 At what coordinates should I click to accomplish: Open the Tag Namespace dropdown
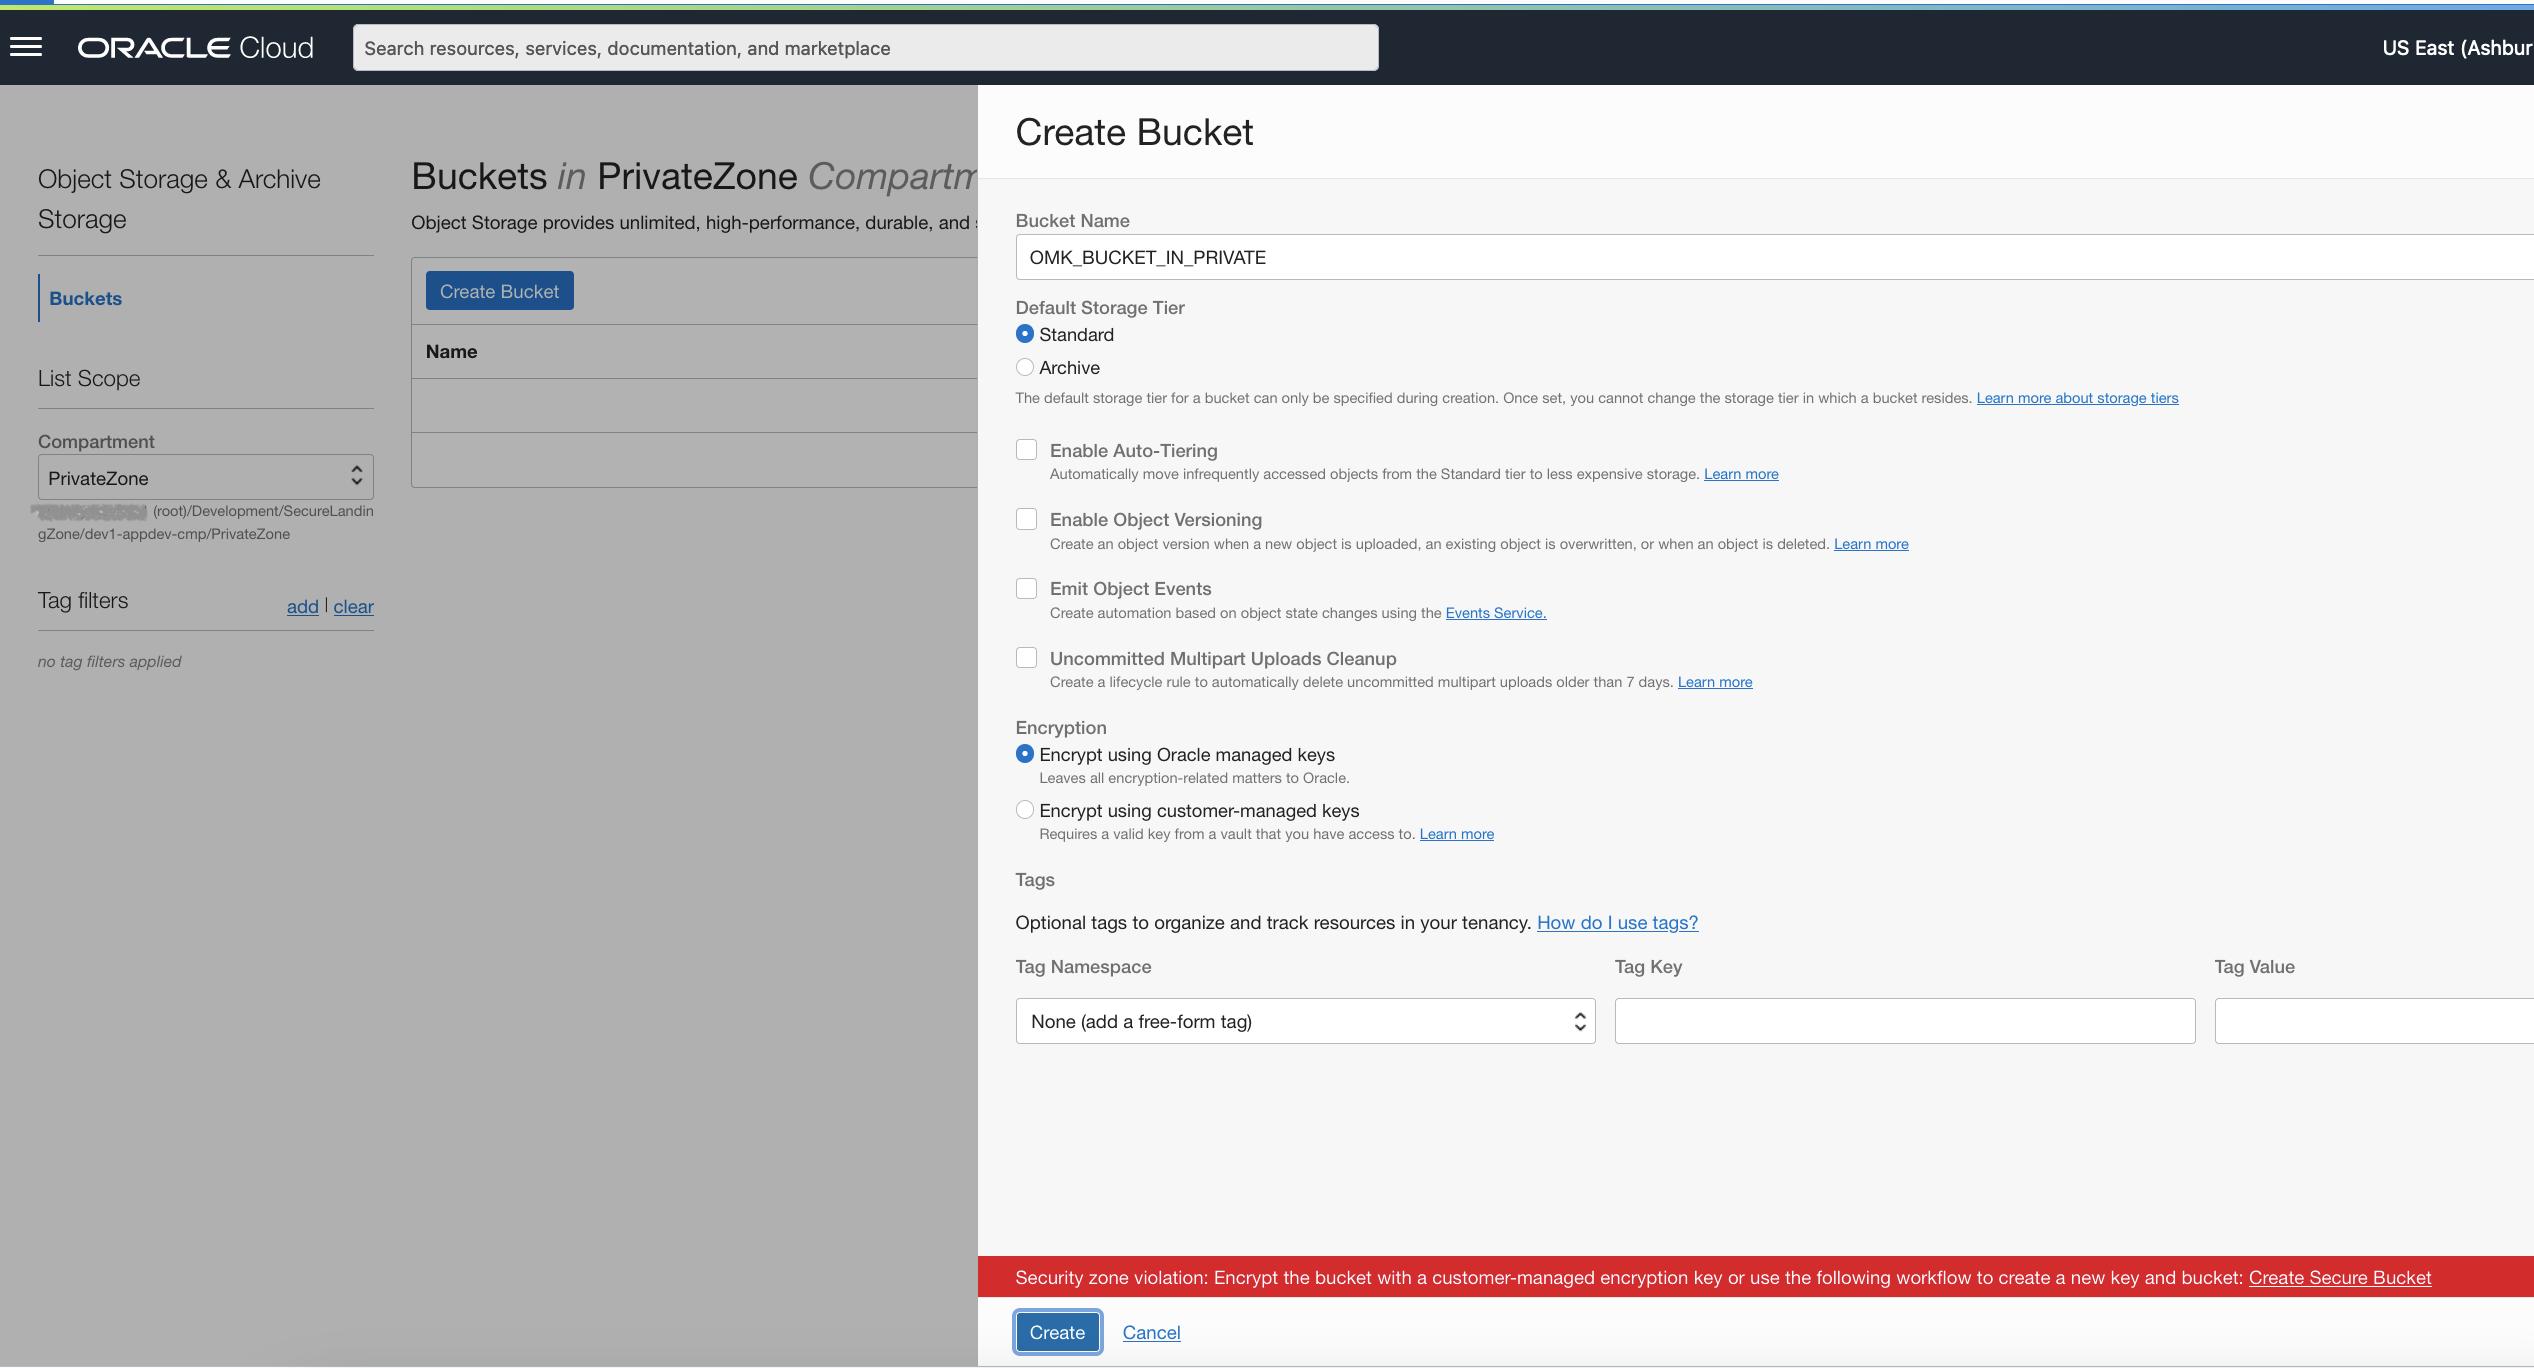[x=1304, y=1021]
